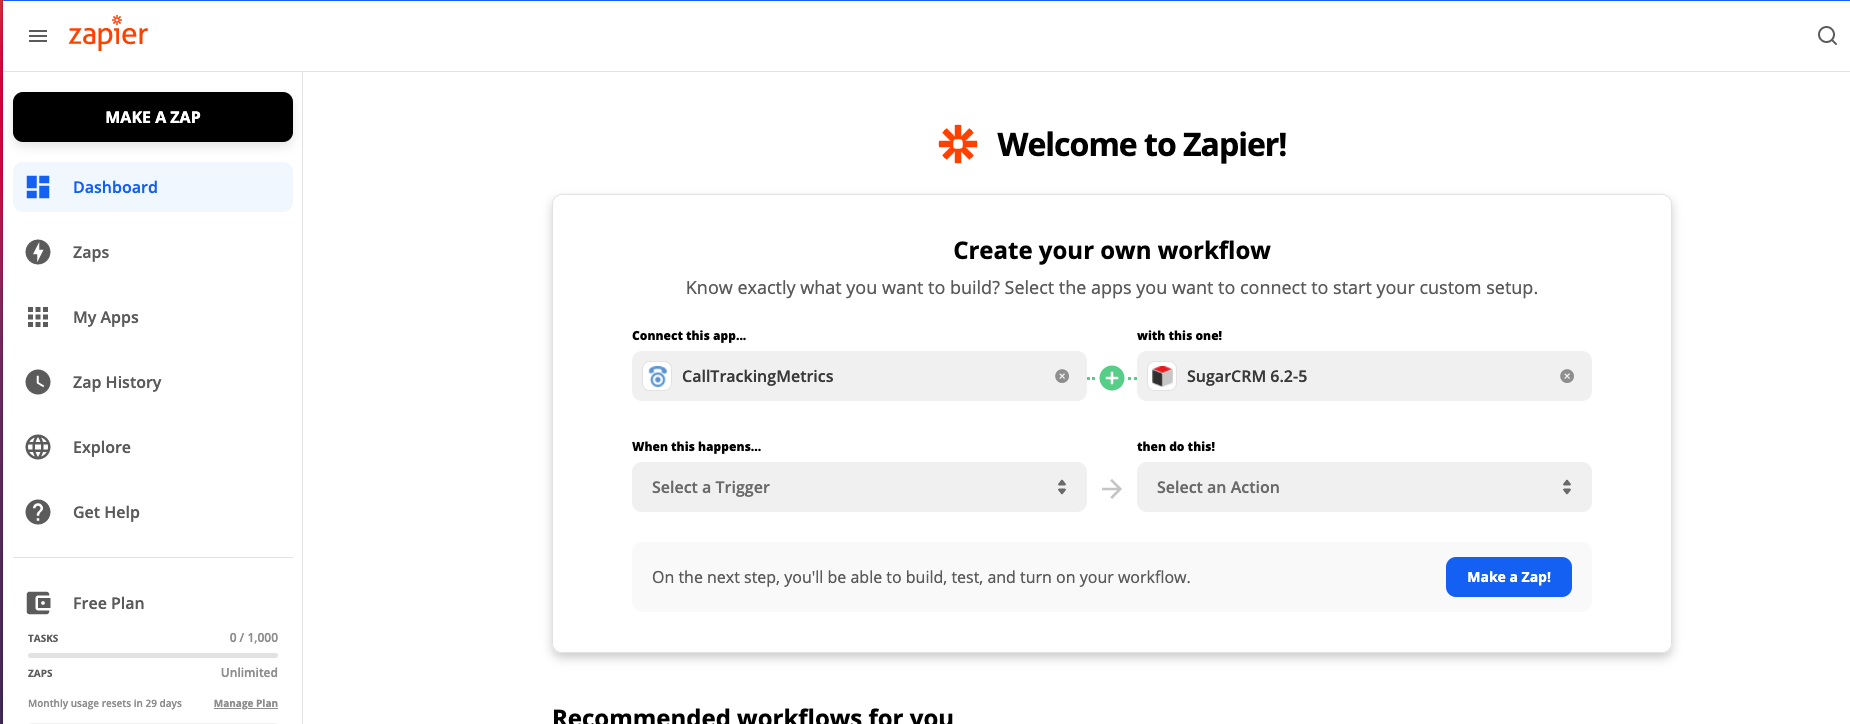Open My Apps in the sidebar
Screen dimensions: 1850x724
click(153, 317)
